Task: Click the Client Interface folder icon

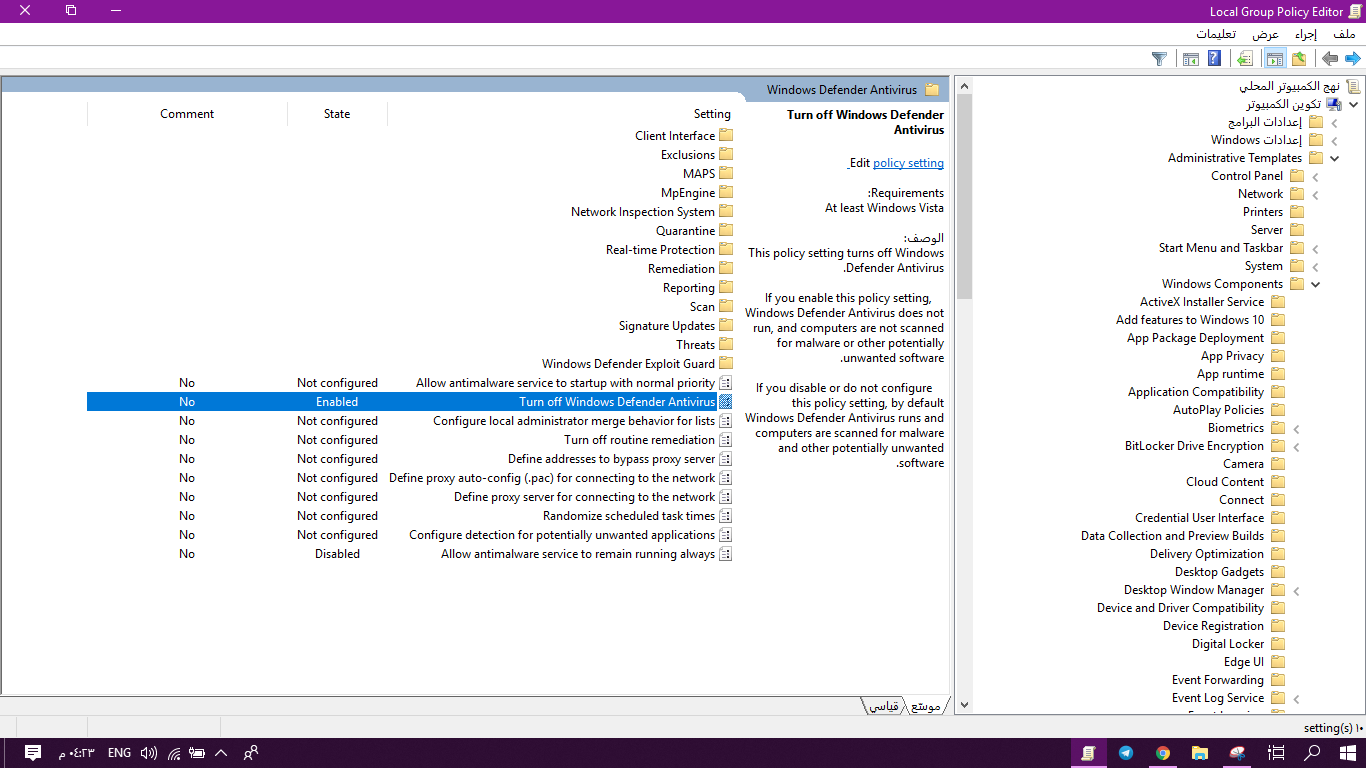Action: [726, 135]
